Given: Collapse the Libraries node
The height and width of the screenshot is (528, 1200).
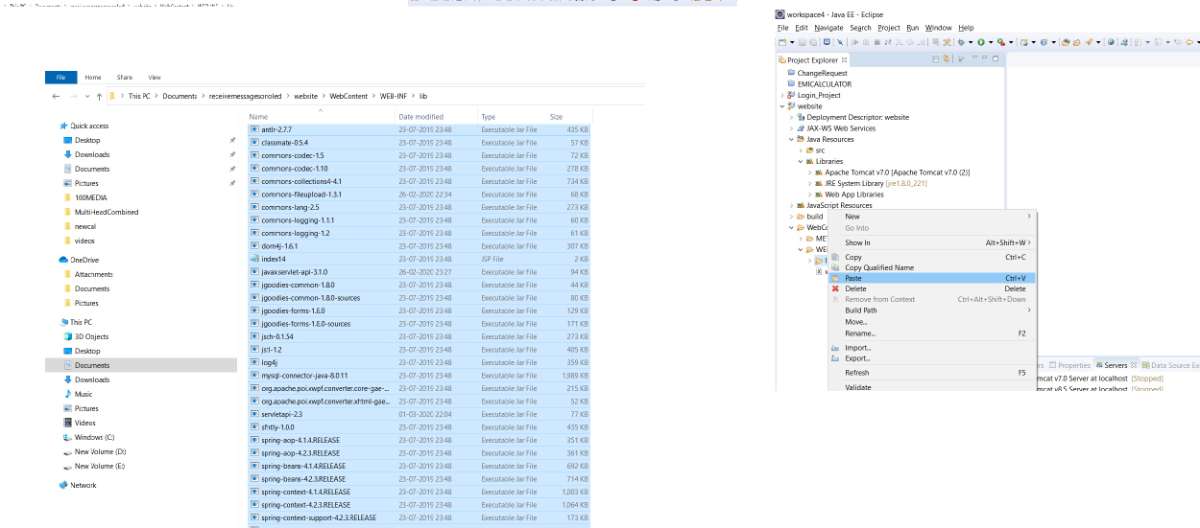Looking at the screenshot, I should point(800,161).
